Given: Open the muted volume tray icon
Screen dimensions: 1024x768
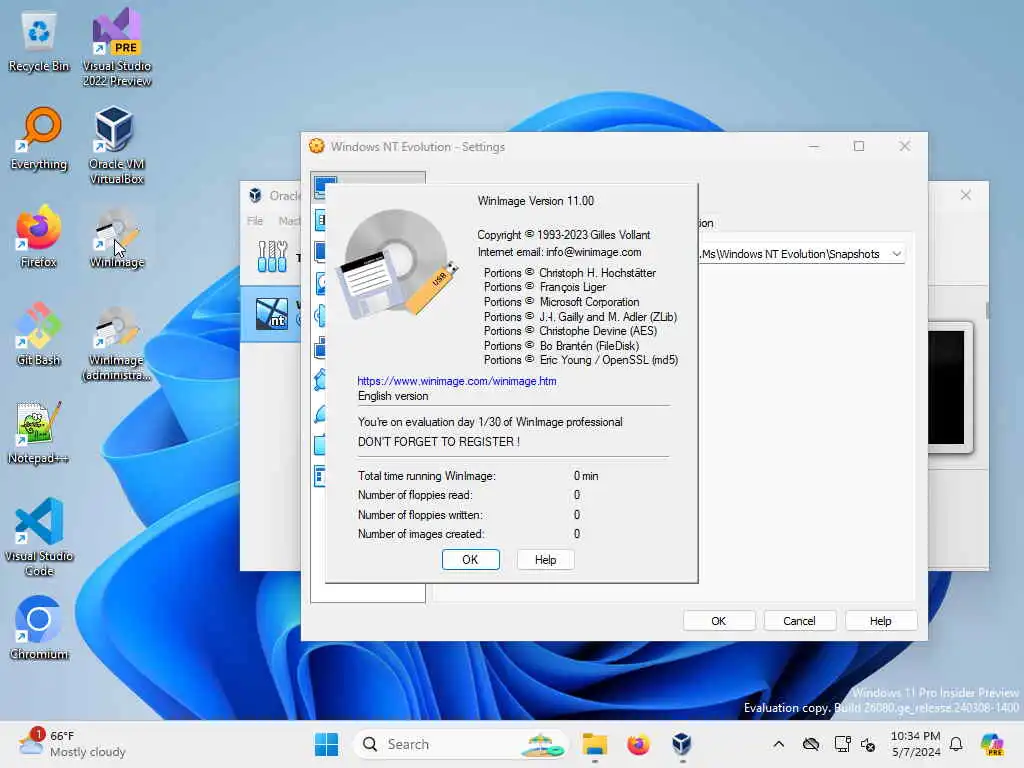Looking at the screenshot, I should (868, 744).
